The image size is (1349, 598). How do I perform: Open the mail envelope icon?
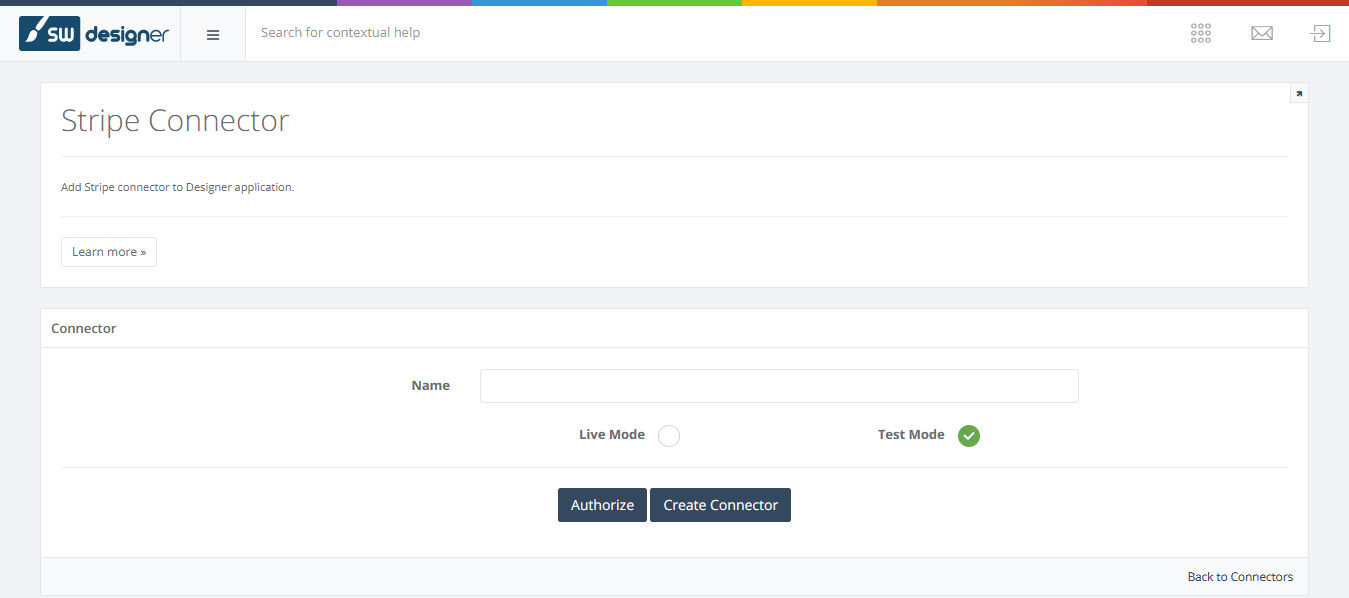(x=1262, y=34)
